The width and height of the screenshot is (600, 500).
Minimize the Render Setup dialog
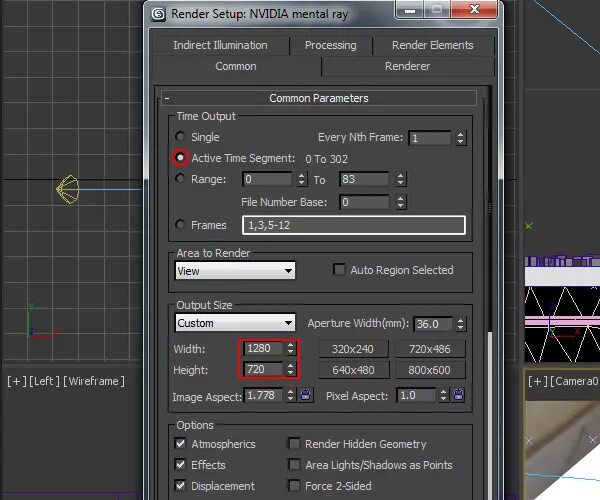click(410, 10)
